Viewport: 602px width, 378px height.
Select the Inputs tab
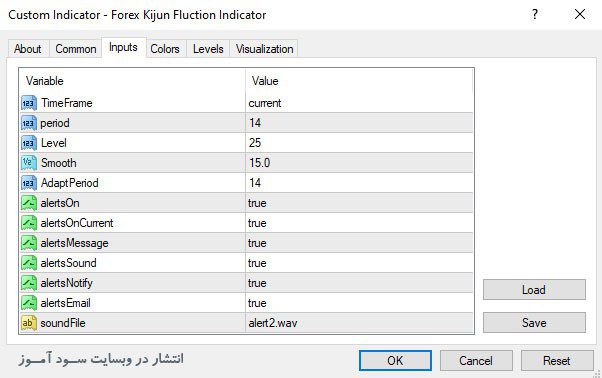(x=123, y=47)
